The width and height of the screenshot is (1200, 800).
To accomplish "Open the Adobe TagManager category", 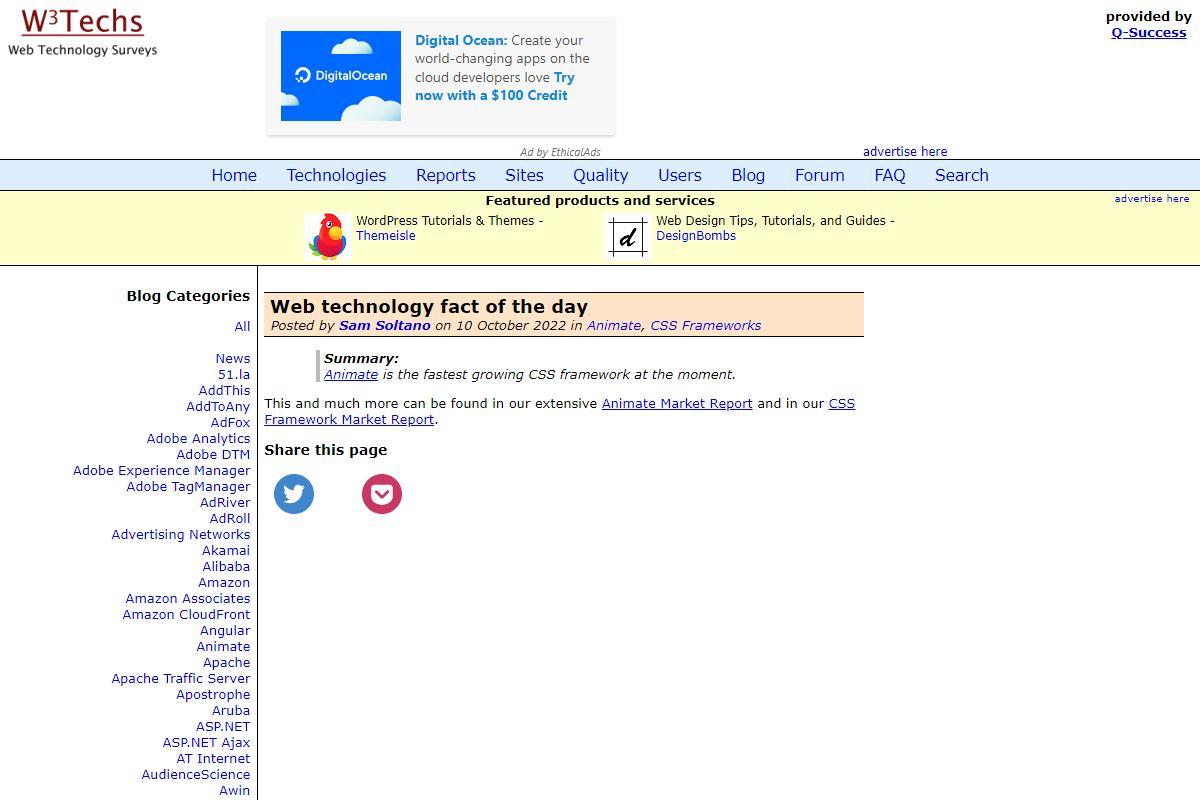I will (189, 486).
